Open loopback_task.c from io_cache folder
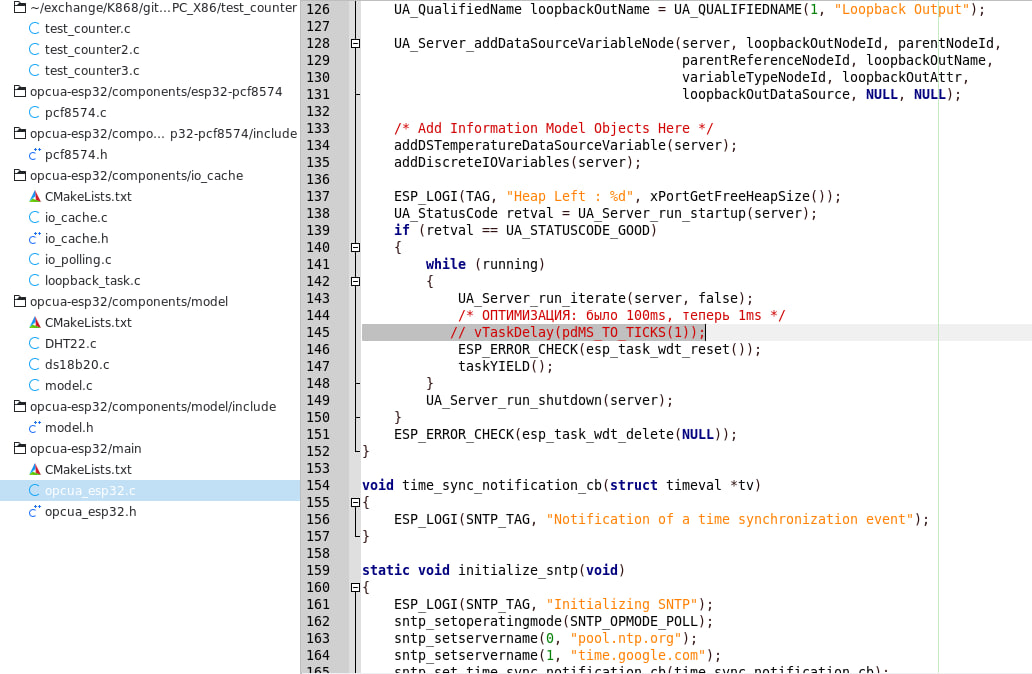The width and height of the screenshot is (1032, 674). click(x=92, y=281)
